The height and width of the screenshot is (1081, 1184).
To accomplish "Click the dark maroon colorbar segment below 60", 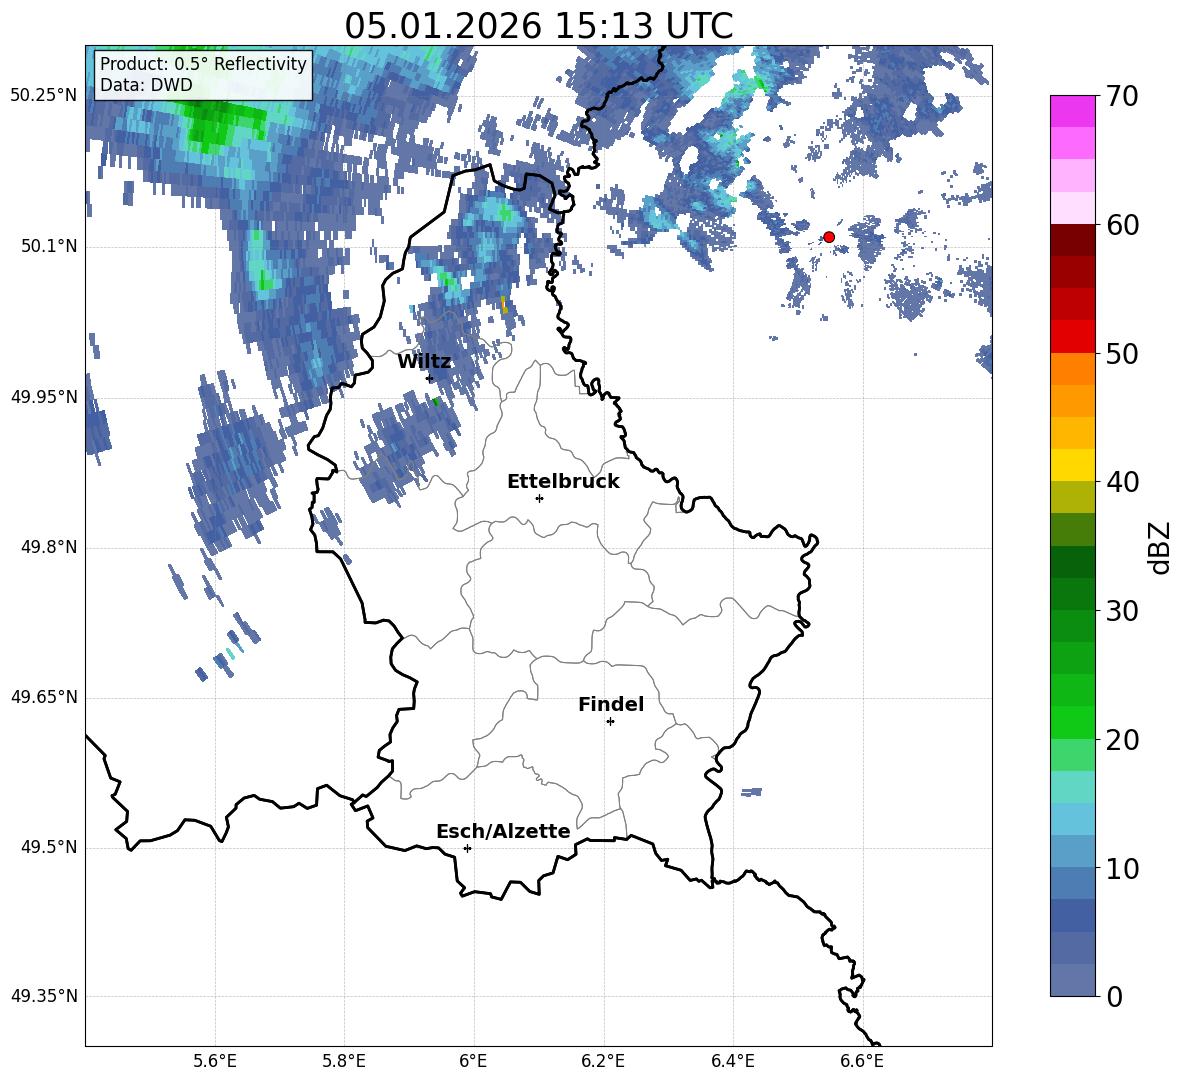I will click(x=1072, y=240).
